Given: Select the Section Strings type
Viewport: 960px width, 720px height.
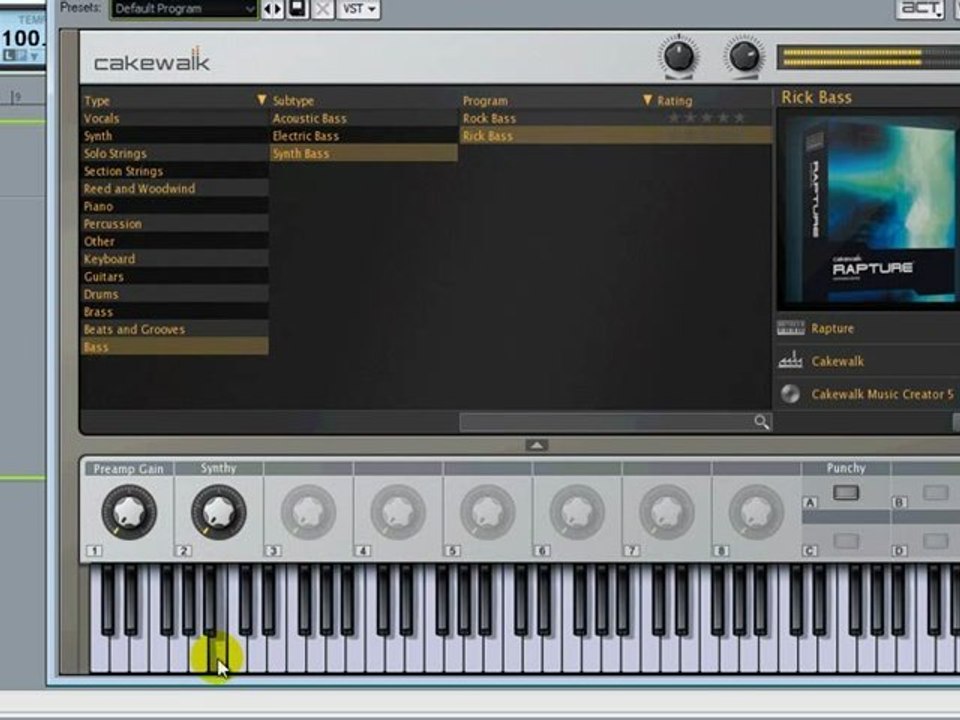Looking at the screenshot, I should coord(174,171).
